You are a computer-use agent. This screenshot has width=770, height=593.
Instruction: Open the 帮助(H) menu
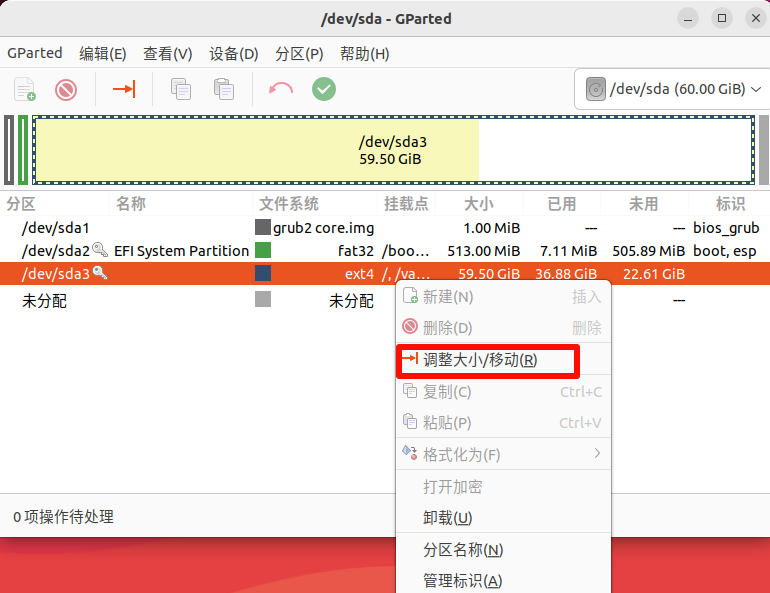pyautogui.click(x=365, y=53)
